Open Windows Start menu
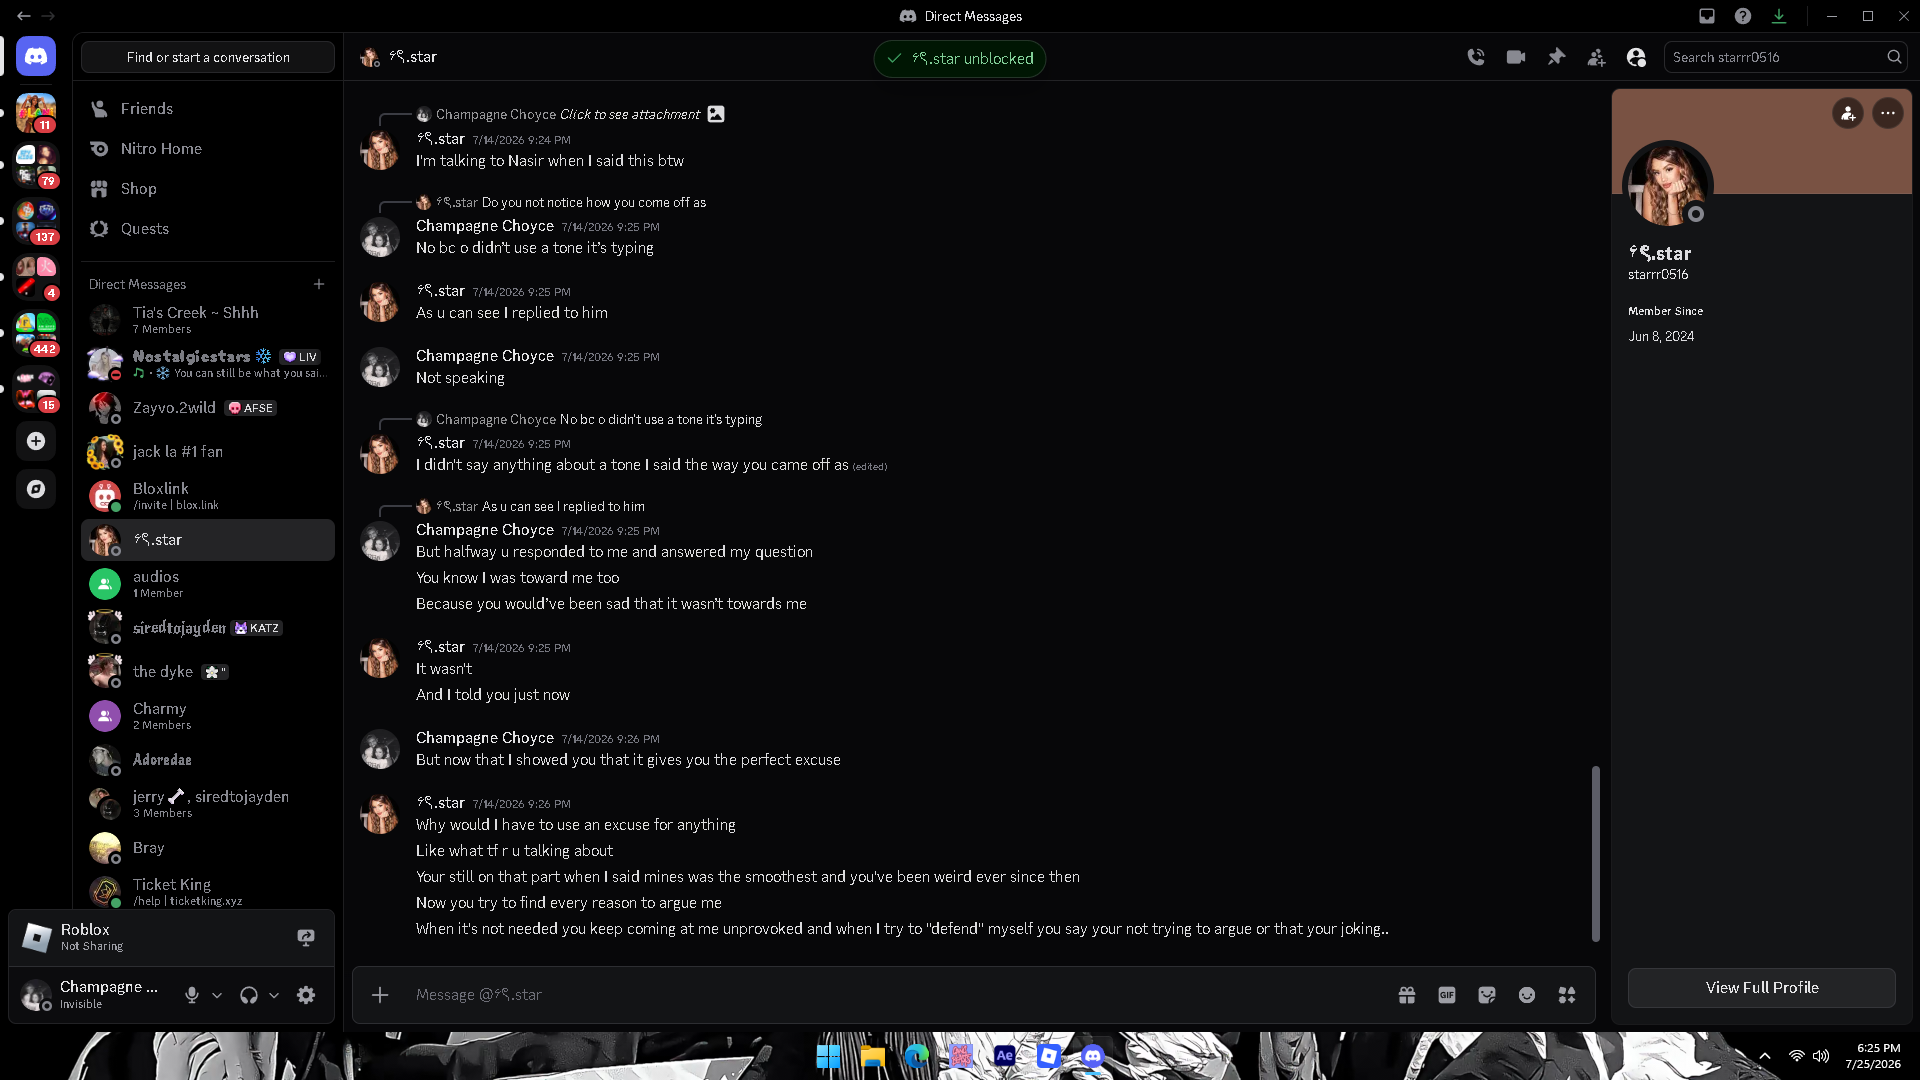This screenshot has height=1080, width=1920. pyautogui.click(x=828, y=1056)
